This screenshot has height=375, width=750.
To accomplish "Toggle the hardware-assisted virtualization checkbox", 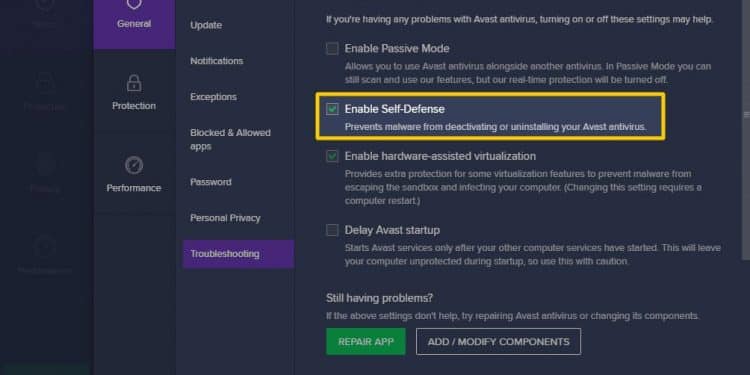I will (x=332, y=156).
